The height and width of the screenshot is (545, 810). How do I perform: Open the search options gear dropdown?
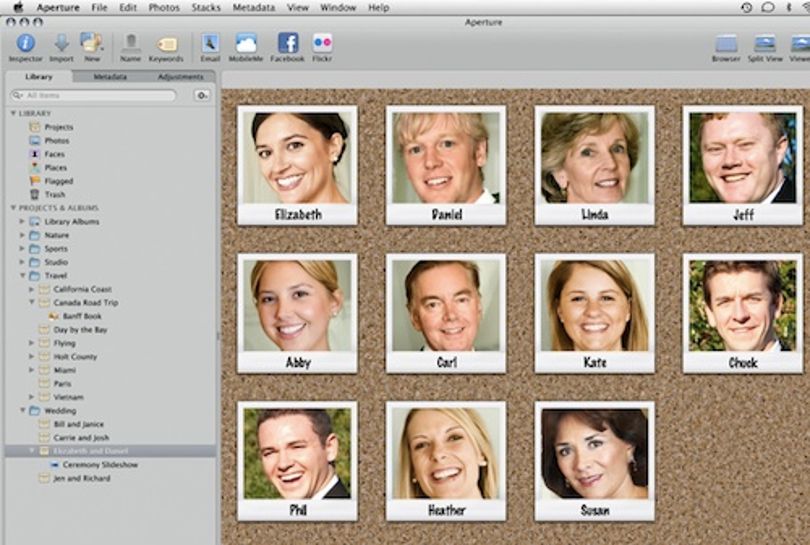coord(202,96)
